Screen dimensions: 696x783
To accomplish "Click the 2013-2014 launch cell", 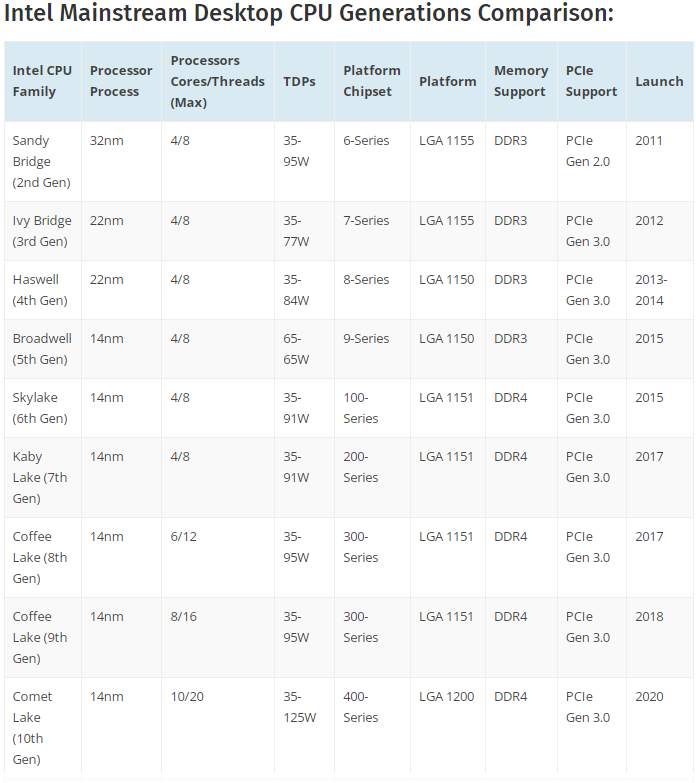I will [x=651, y=290].
